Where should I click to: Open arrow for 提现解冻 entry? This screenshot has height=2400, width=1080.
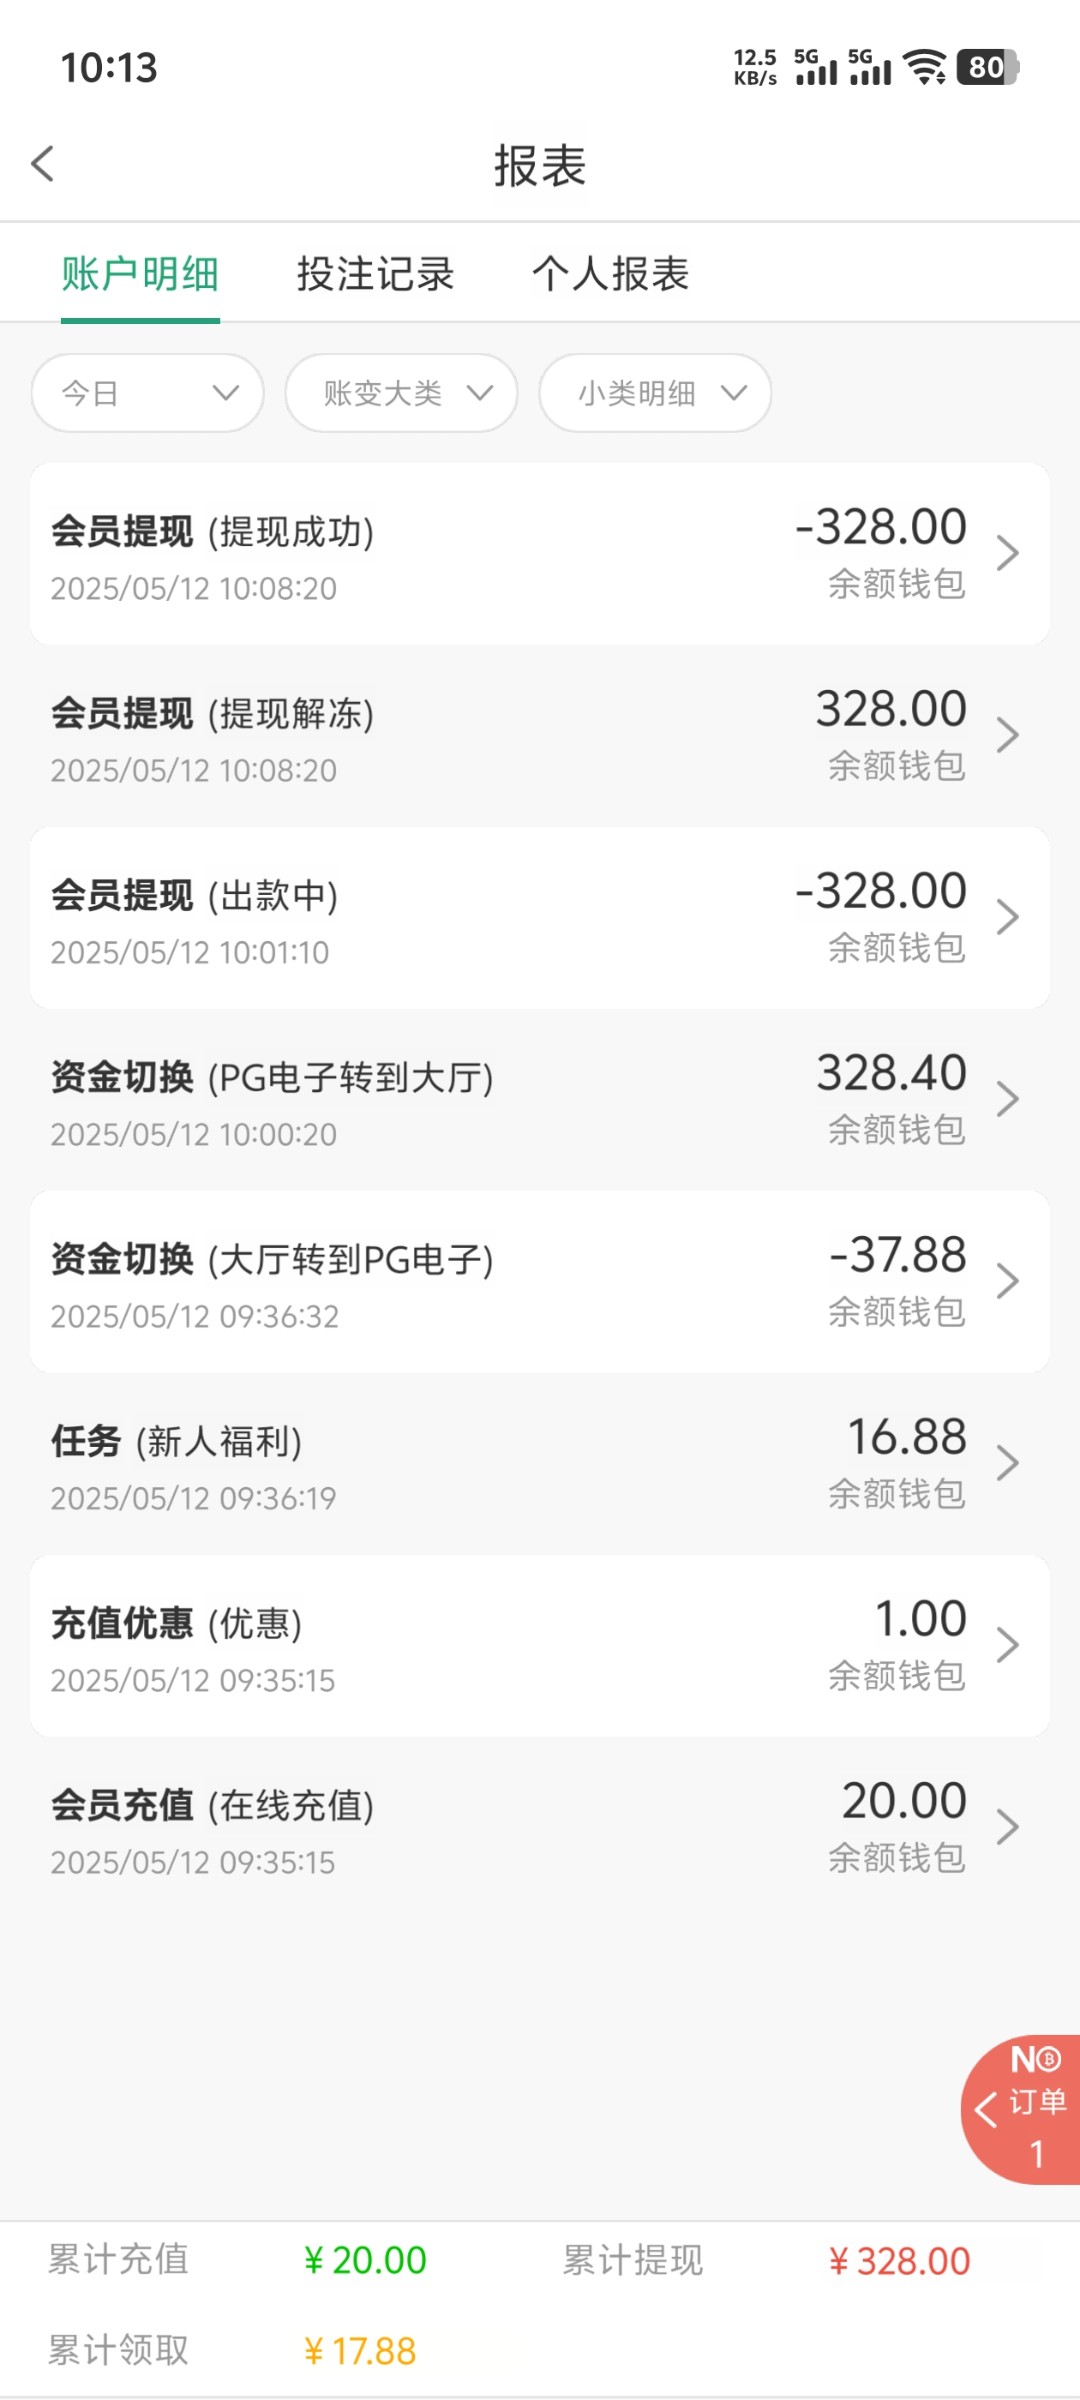tap(1007, 735)
